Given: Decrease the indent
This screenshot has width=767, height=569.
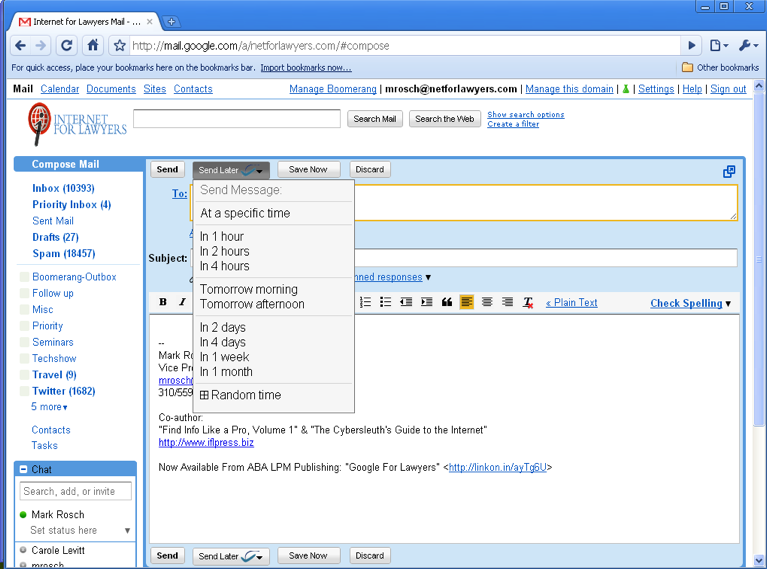Looking at the screenshot, I should tap(406, 302).
